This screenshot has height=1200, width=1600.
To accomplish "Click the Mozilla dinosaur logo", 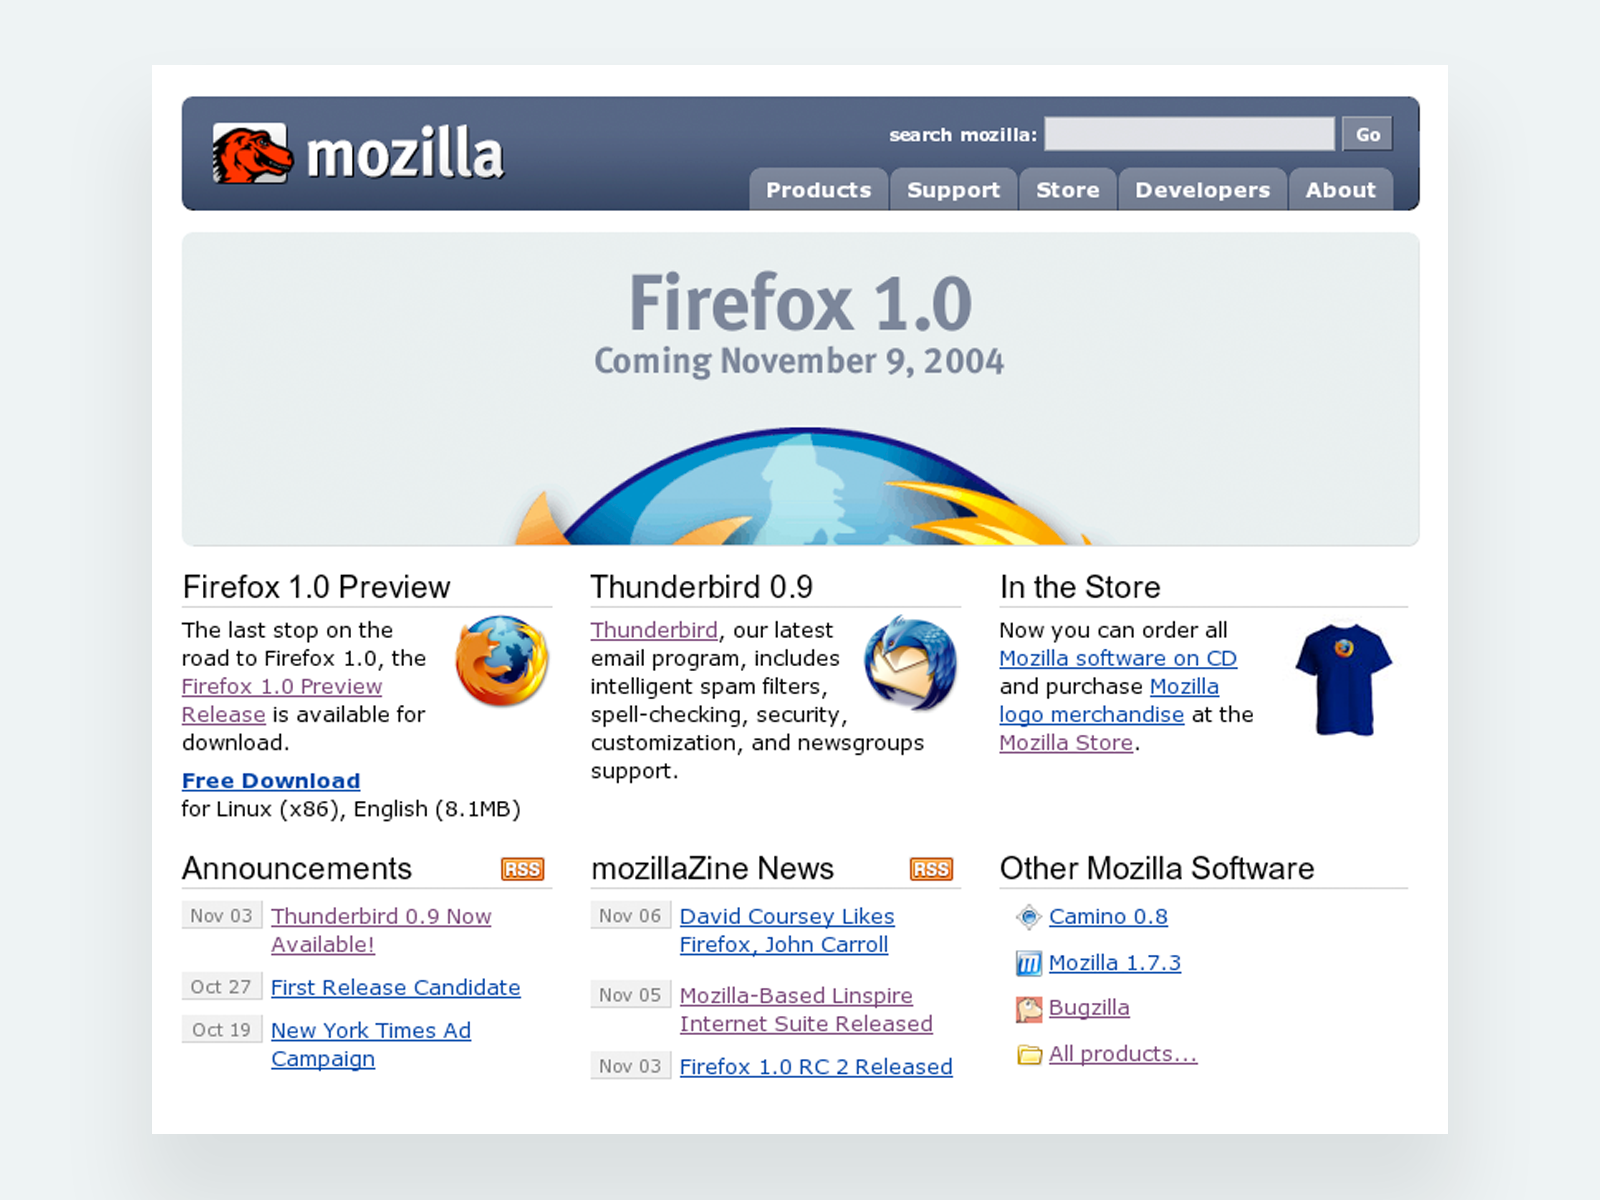I will (252, 154).
